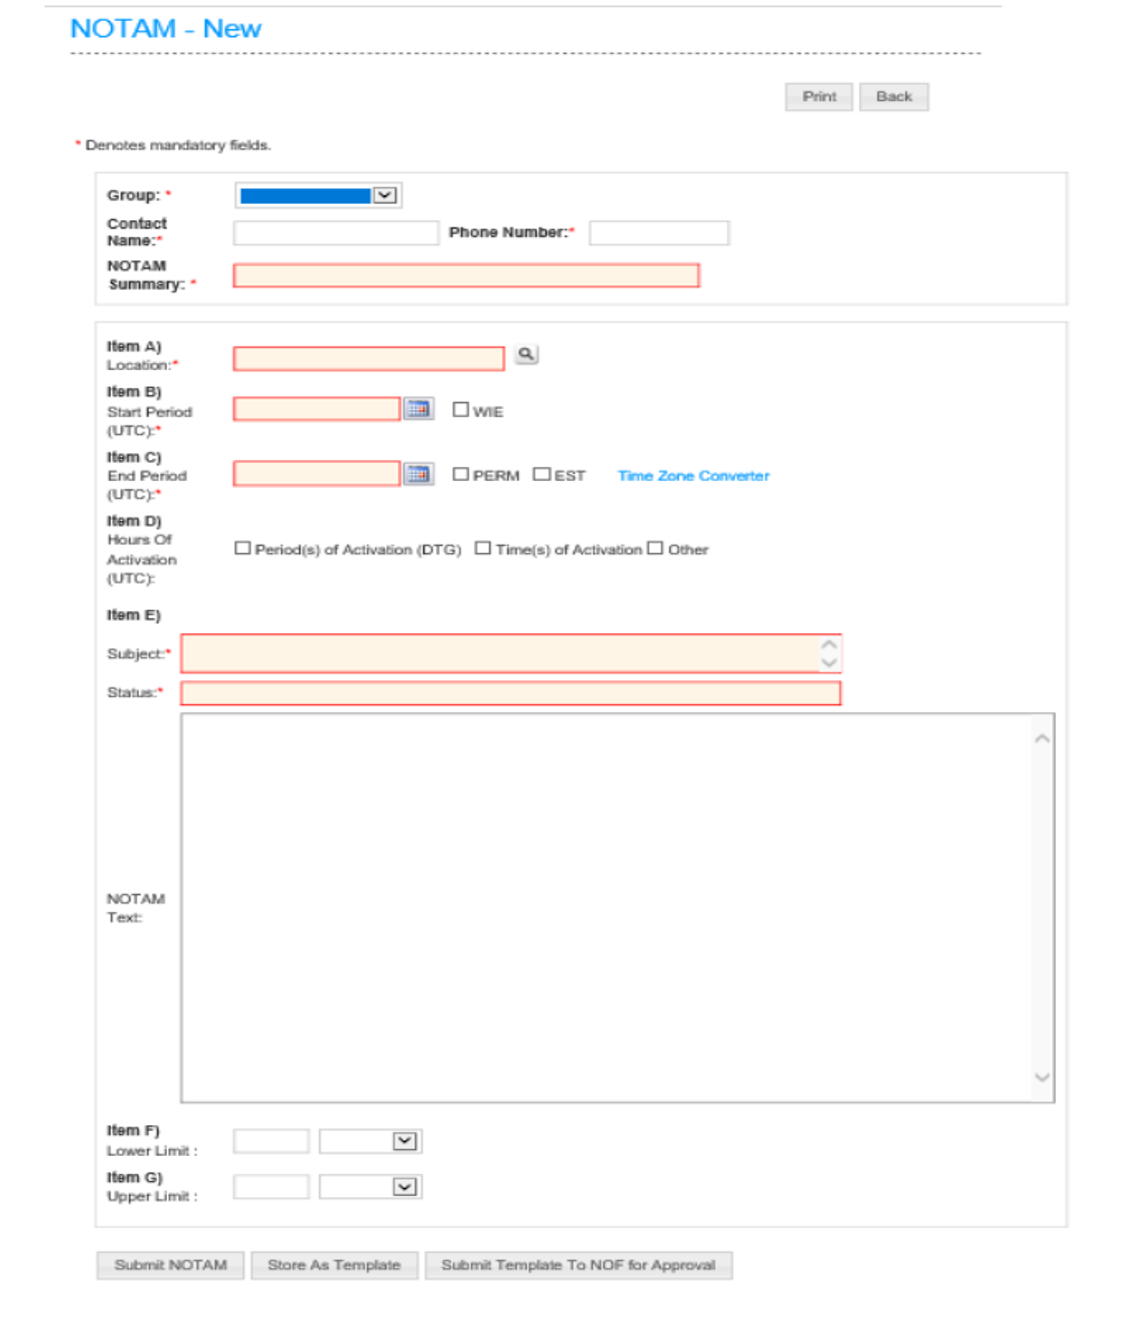
Task: Click NOTAM Text scroll up arrow
Action: (x=1042, y=738)
